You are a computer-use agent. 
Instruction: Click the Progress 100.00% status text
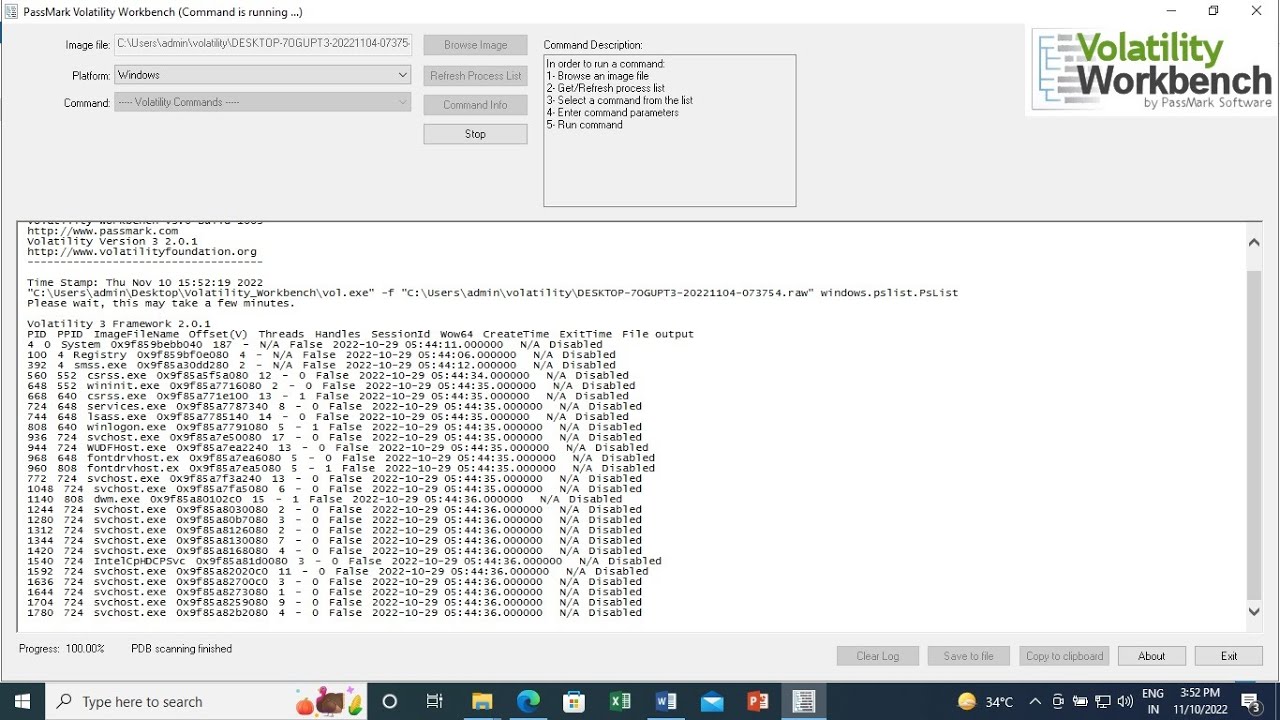[61, 649]
